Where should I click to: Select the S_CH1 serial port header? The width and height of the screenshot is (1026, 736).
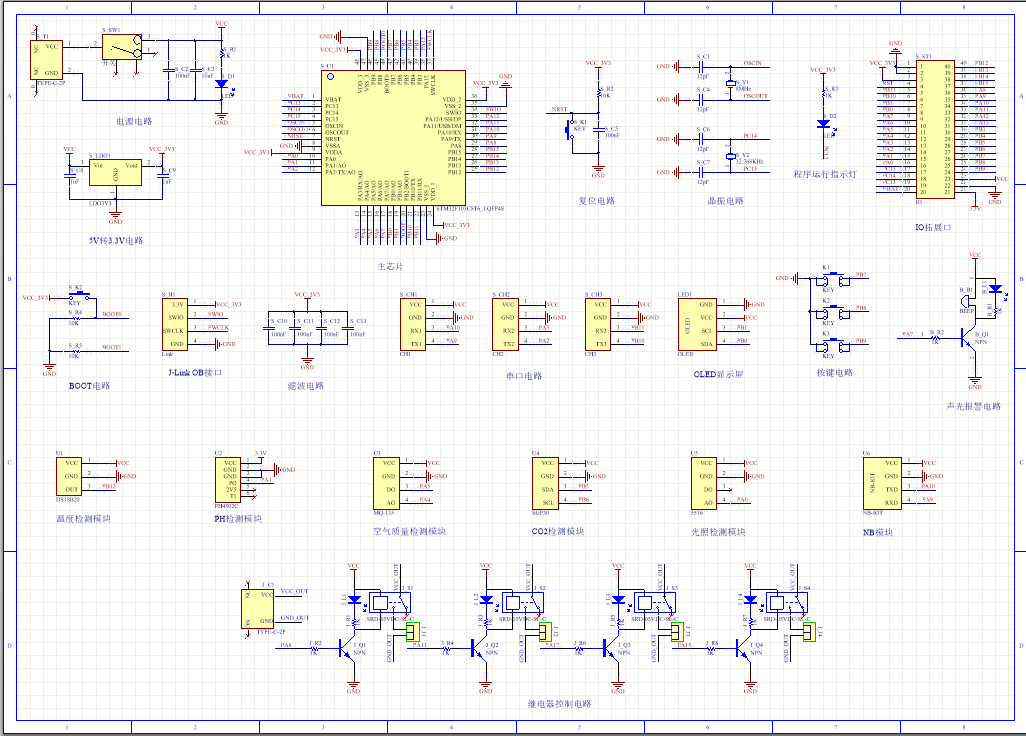(413, 324)
